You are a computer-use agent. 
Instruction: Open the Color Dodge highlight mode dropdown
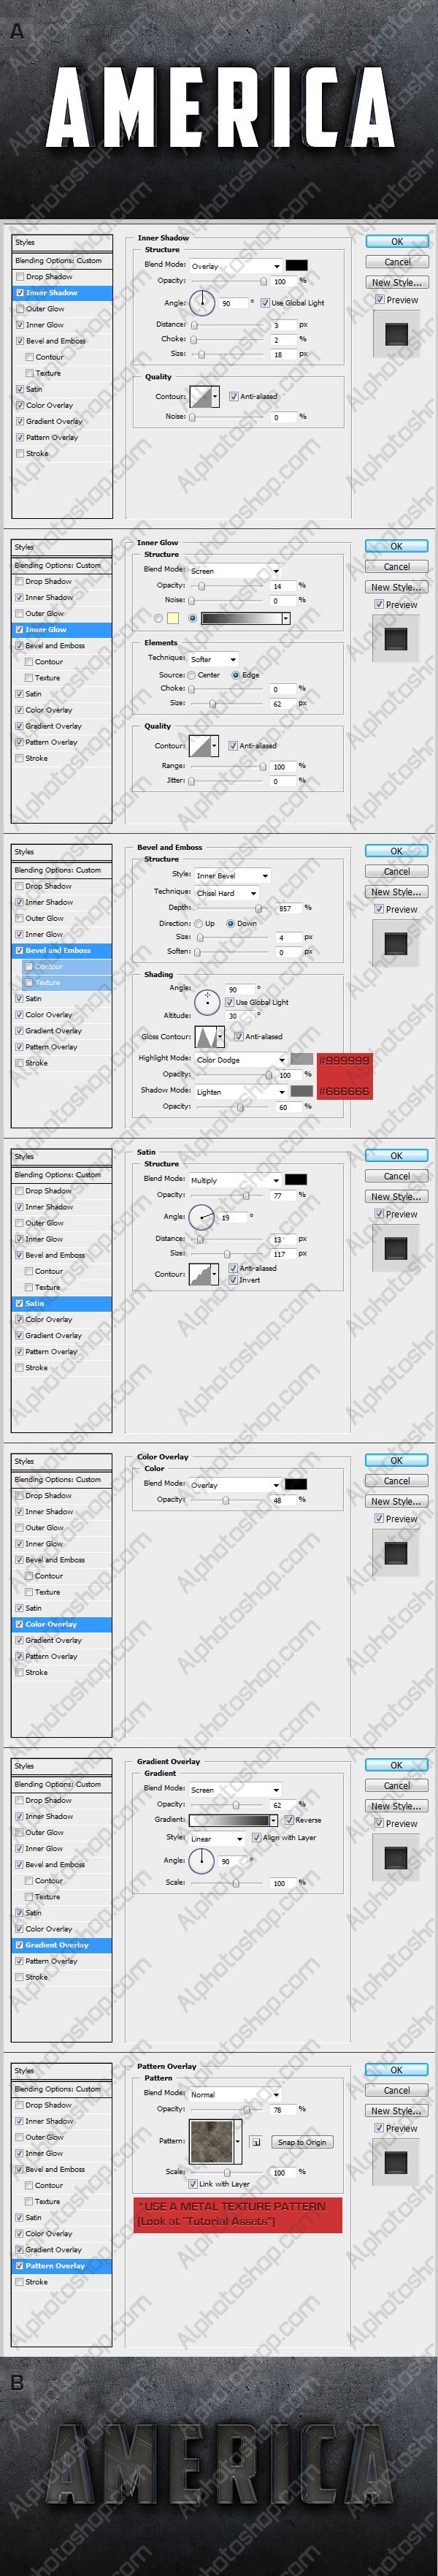tap(241, 1060)
